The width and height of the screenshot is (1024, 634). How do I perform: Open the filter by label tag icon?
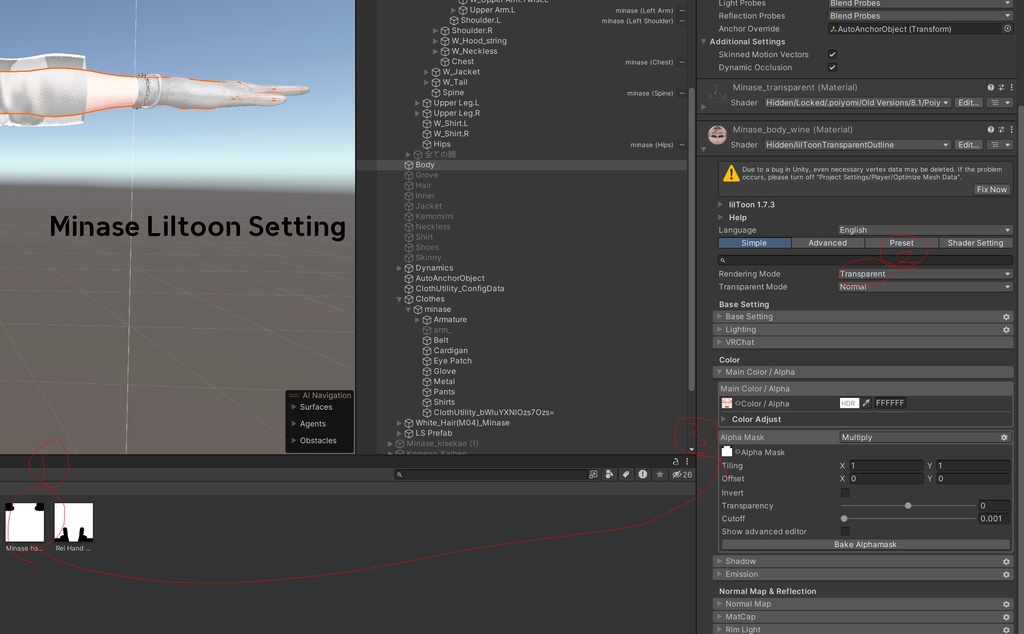[626, 474]
